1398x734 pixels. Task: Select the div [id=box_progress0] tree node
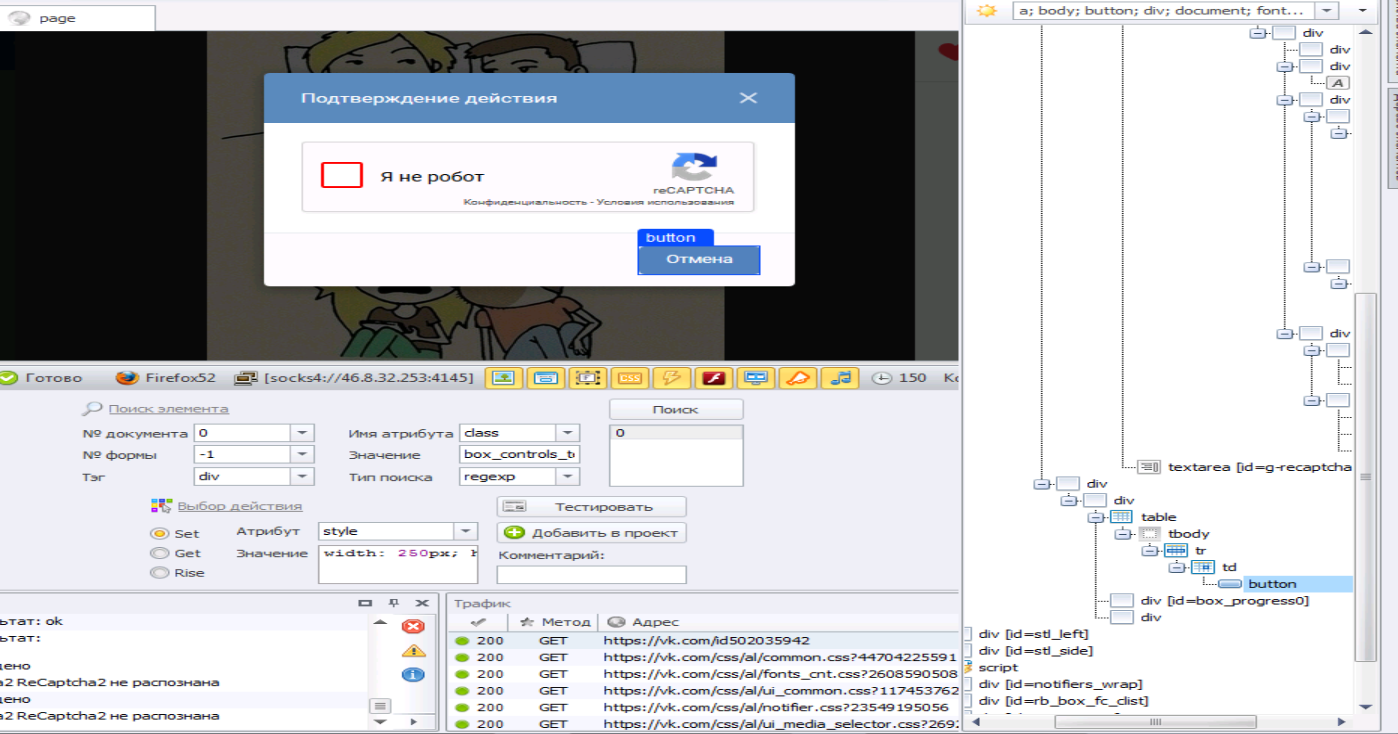1224,600
